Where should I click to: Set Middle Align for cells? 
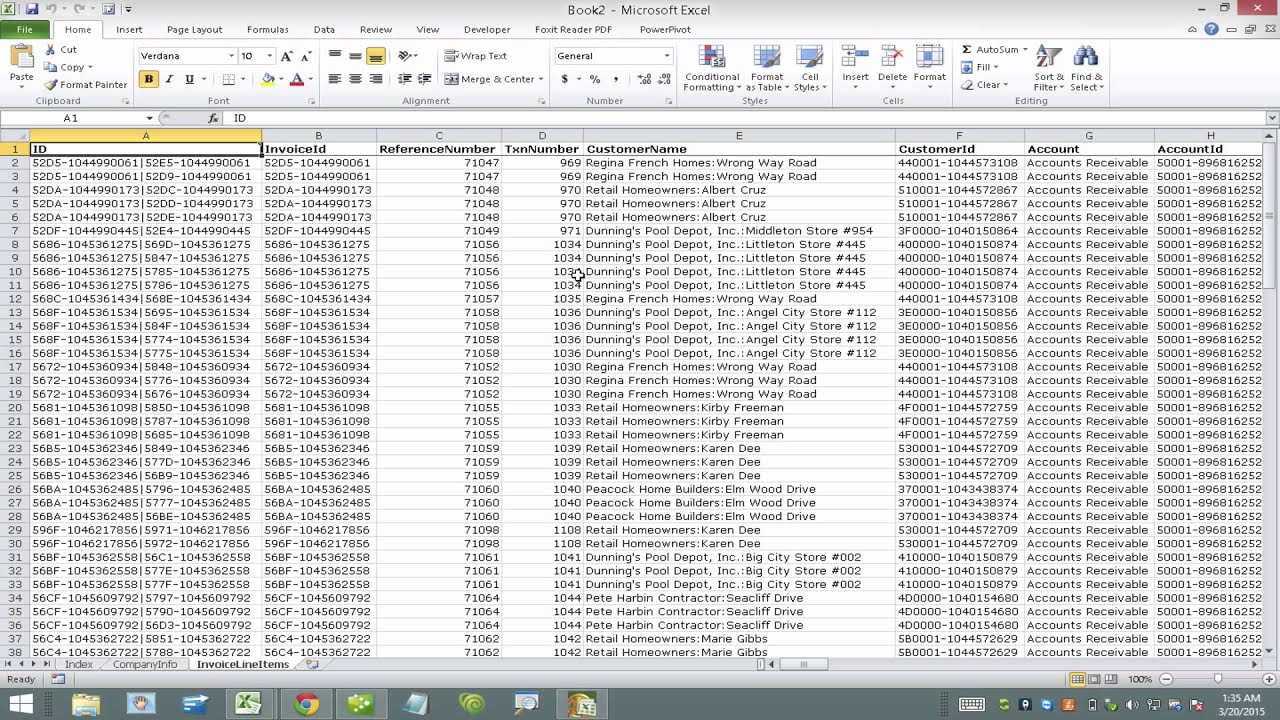(x=355, y=56)
